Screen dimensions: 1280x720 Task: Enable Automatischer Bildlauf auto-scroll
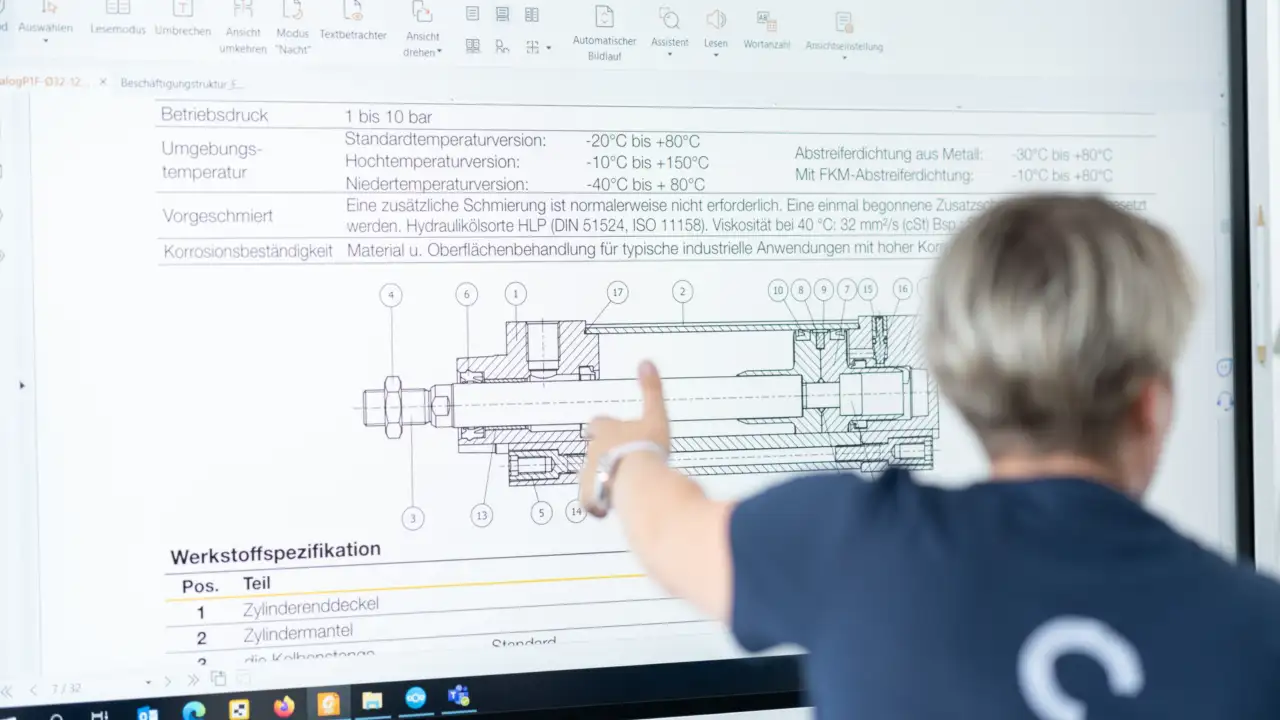pos(604,19)
